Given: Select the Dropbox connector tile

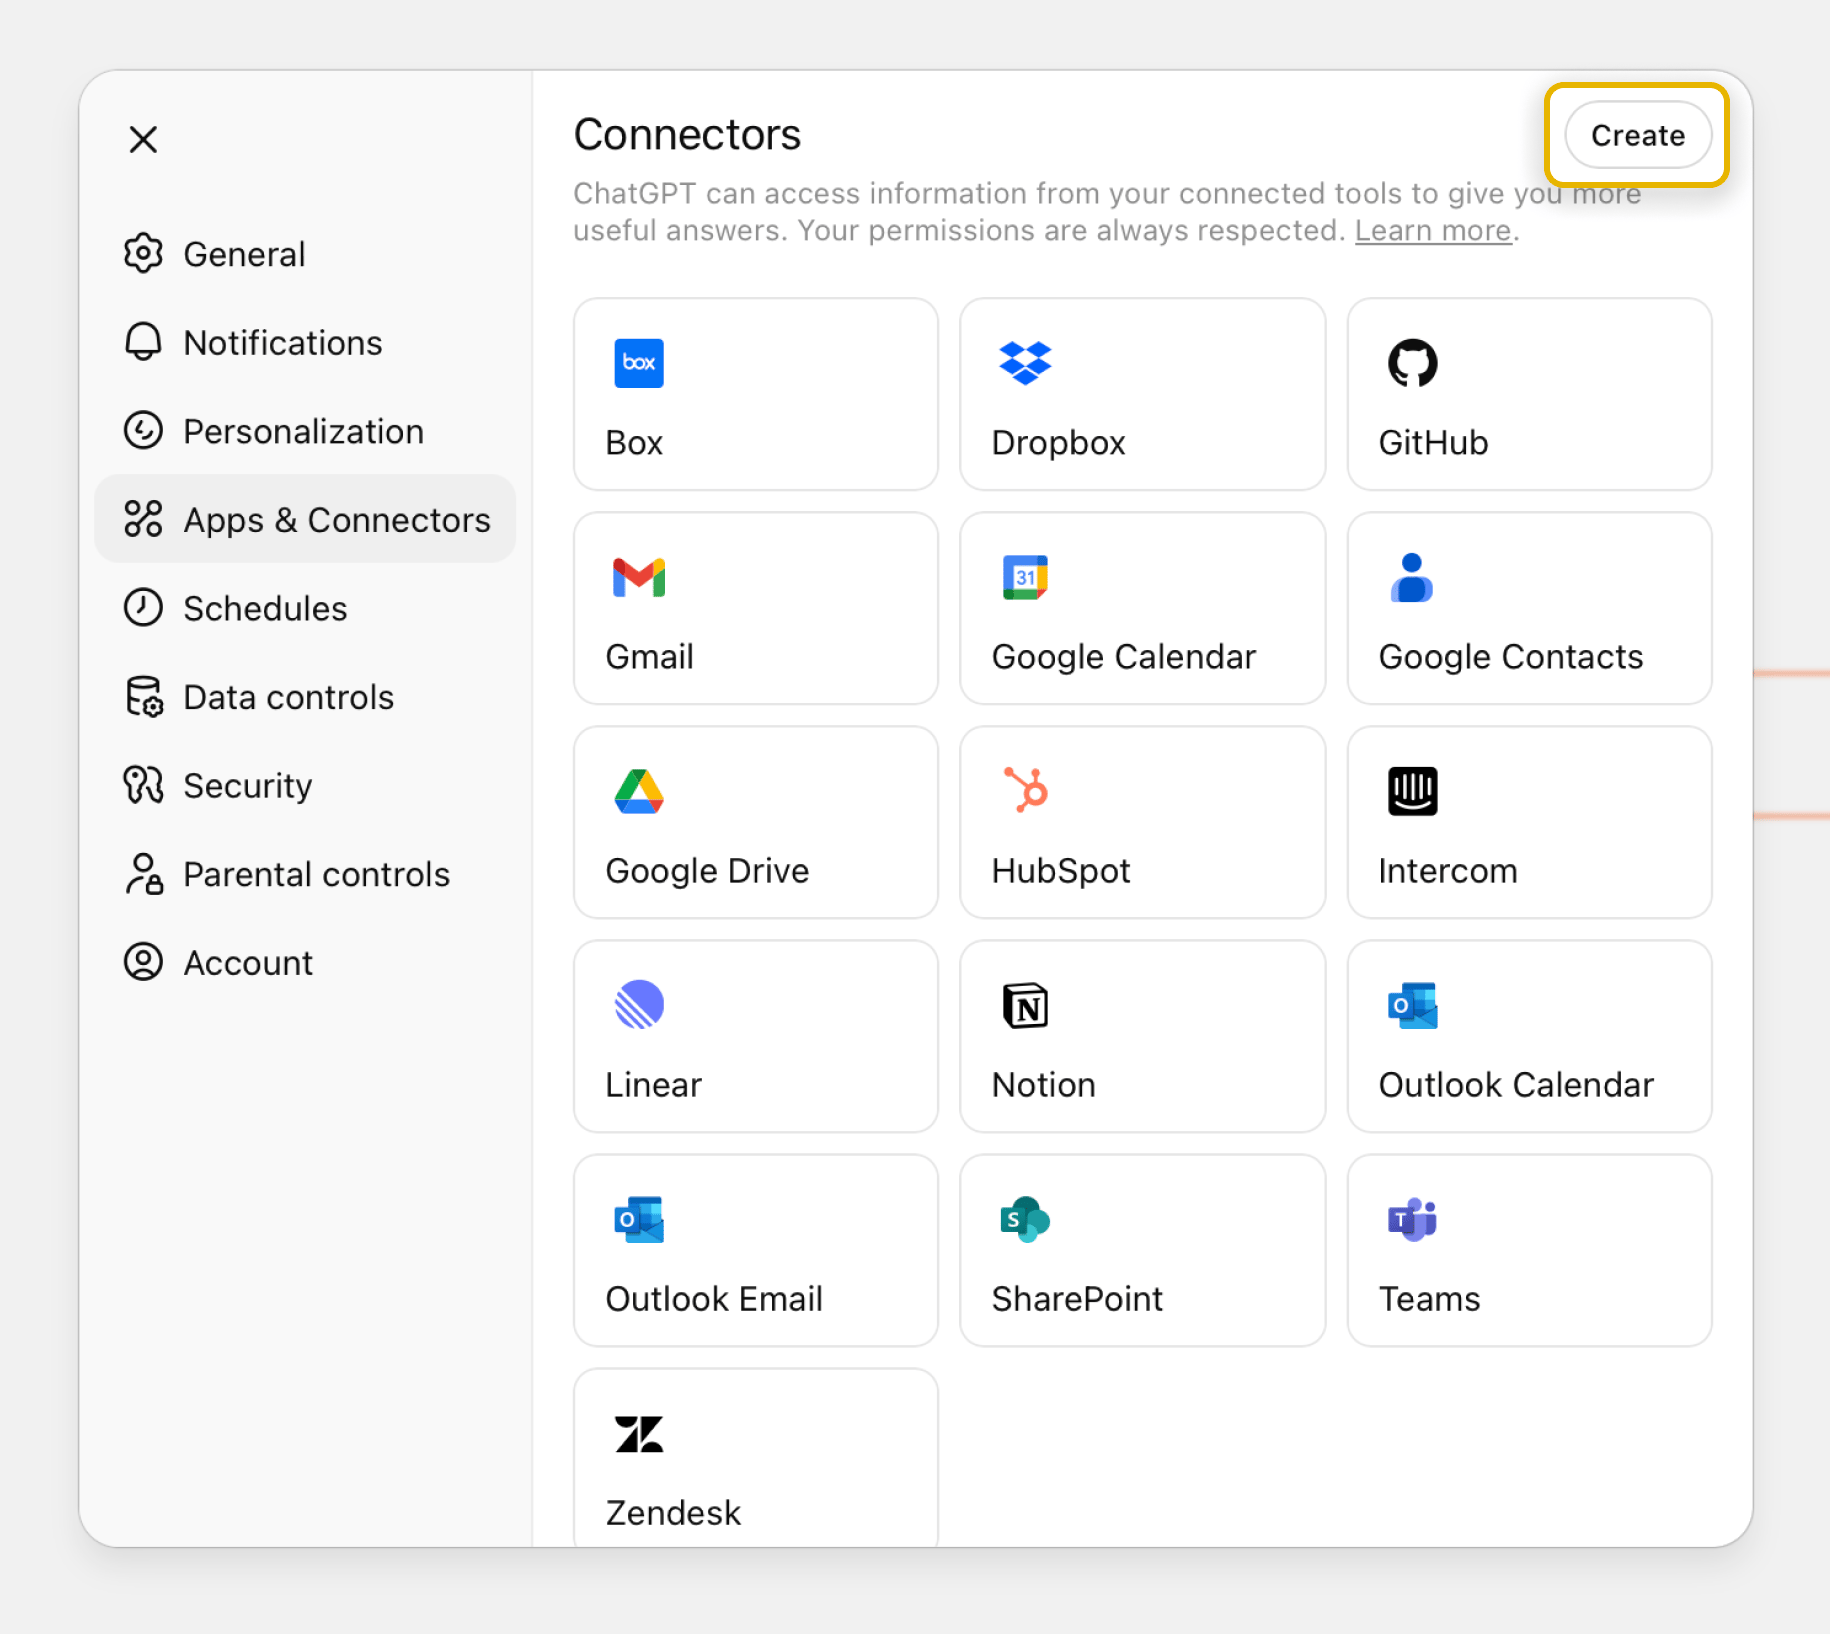Looking at the screenshot, I should [1141, 395].
